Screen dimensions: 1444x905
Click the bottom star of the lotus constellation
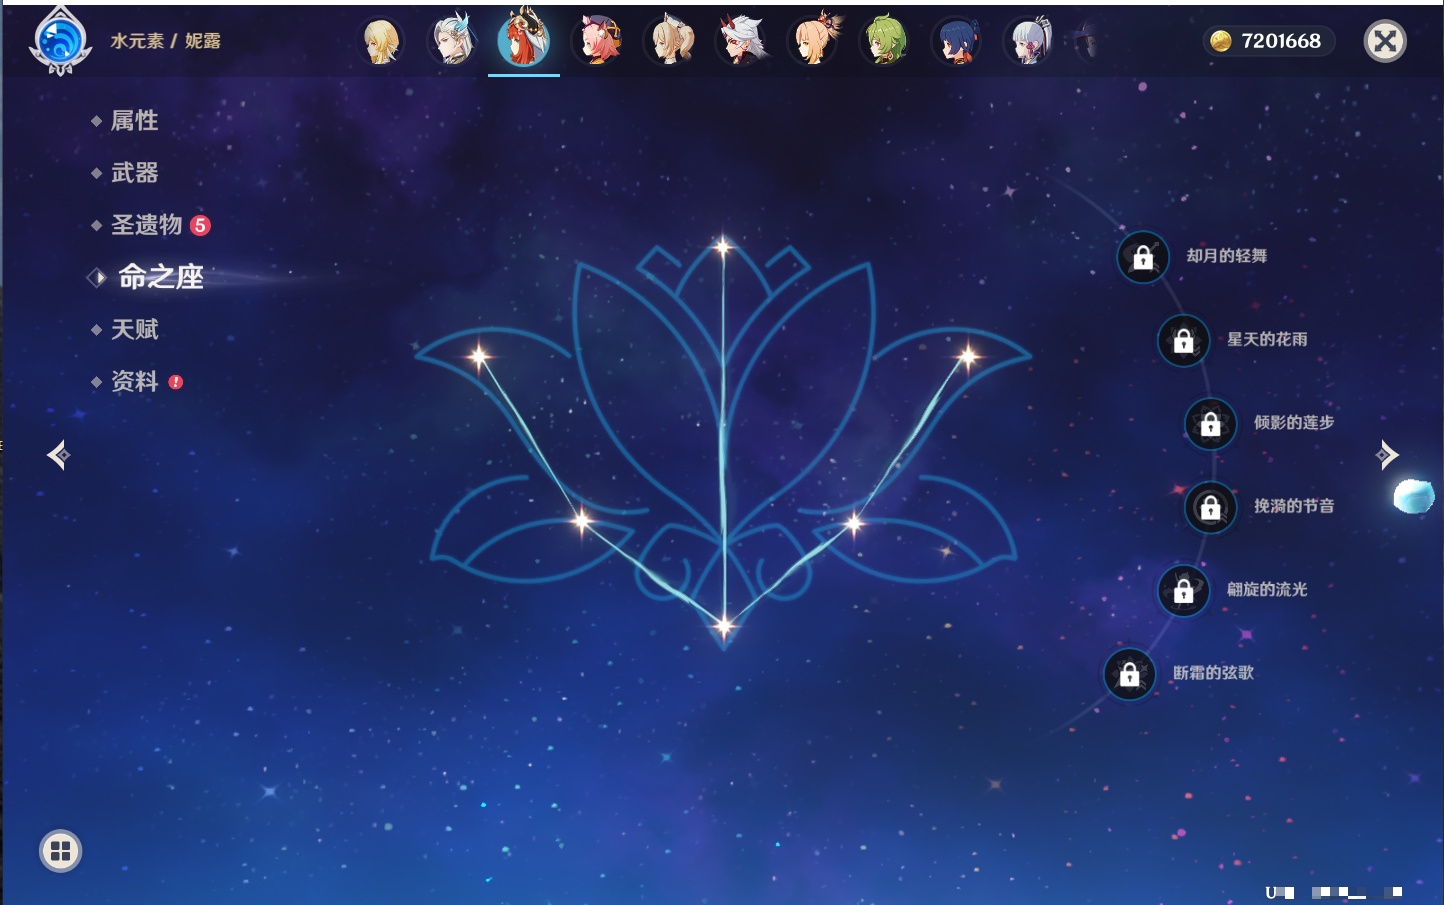pyautogui.click(x=723, y=627)
